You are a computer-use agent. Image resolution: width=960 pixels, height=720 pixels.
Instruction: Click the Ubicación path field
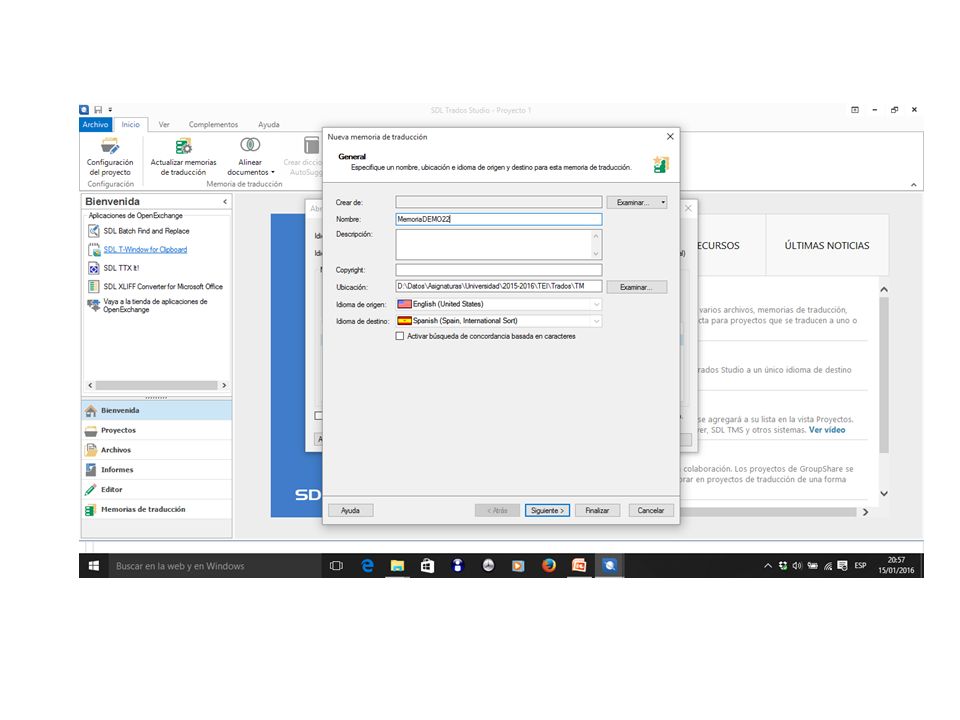pyautogui.click(x=499, y=287)
